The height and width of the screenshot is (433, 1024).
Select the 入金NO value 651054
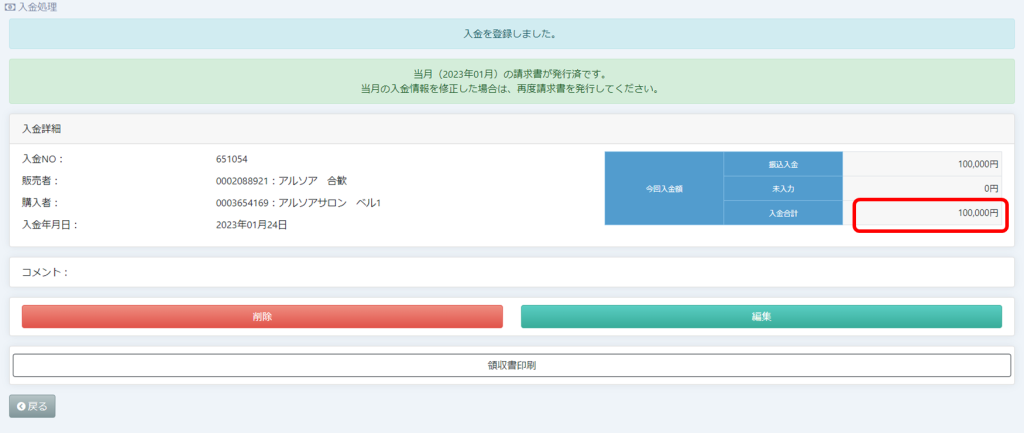pyautogui.click(x=232, y=159)
